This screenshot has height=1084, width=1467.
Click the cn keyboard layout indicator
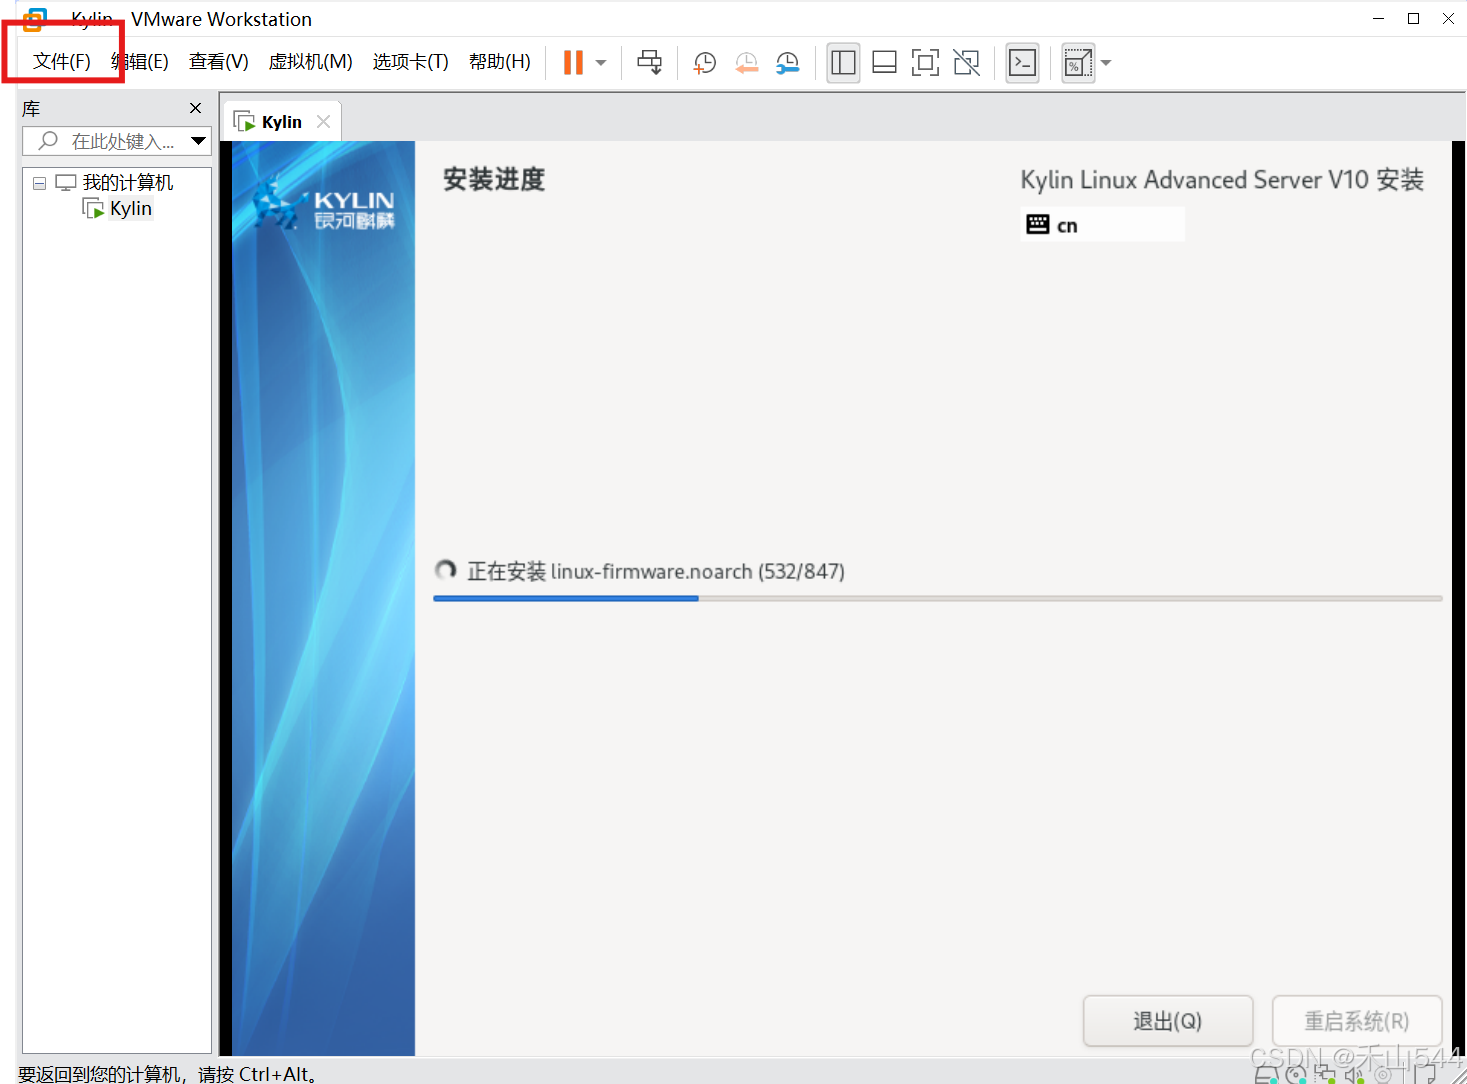(1102, 225)
